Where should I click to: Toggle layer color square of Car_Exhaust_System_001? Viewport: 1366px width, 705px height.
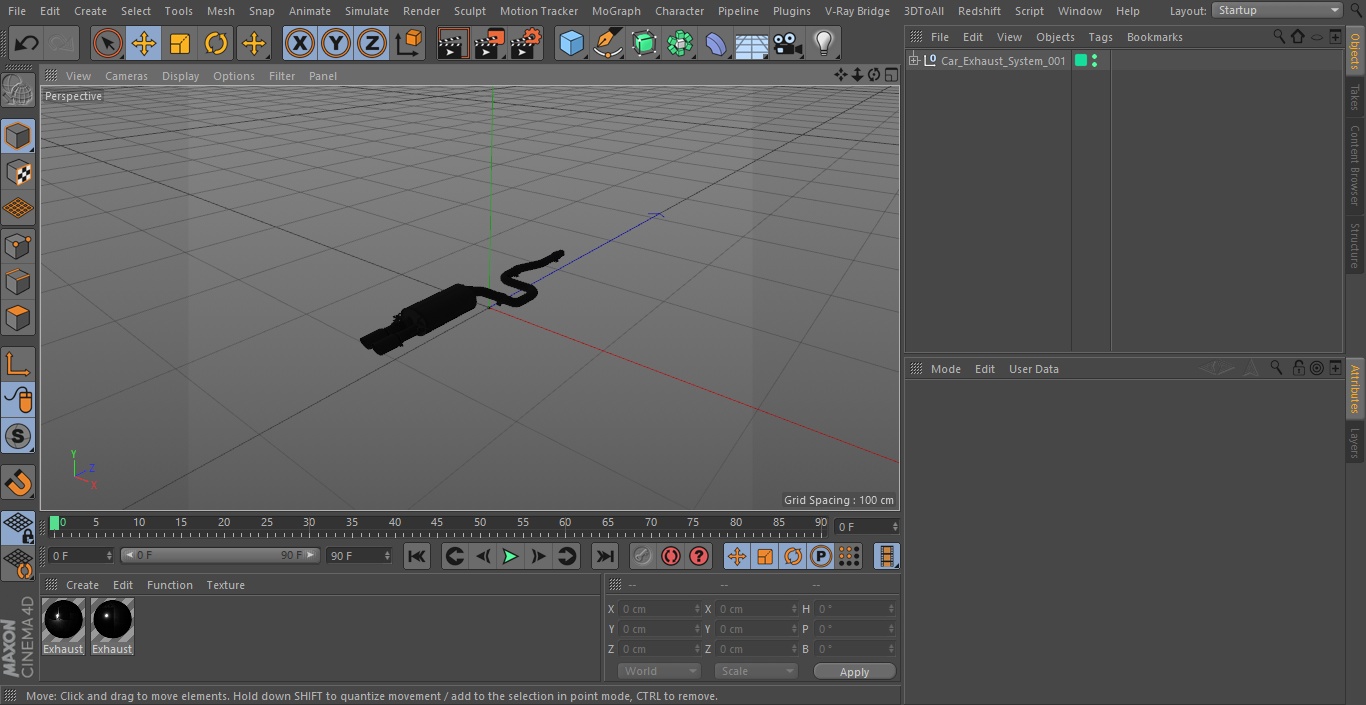click(1081, 61)
